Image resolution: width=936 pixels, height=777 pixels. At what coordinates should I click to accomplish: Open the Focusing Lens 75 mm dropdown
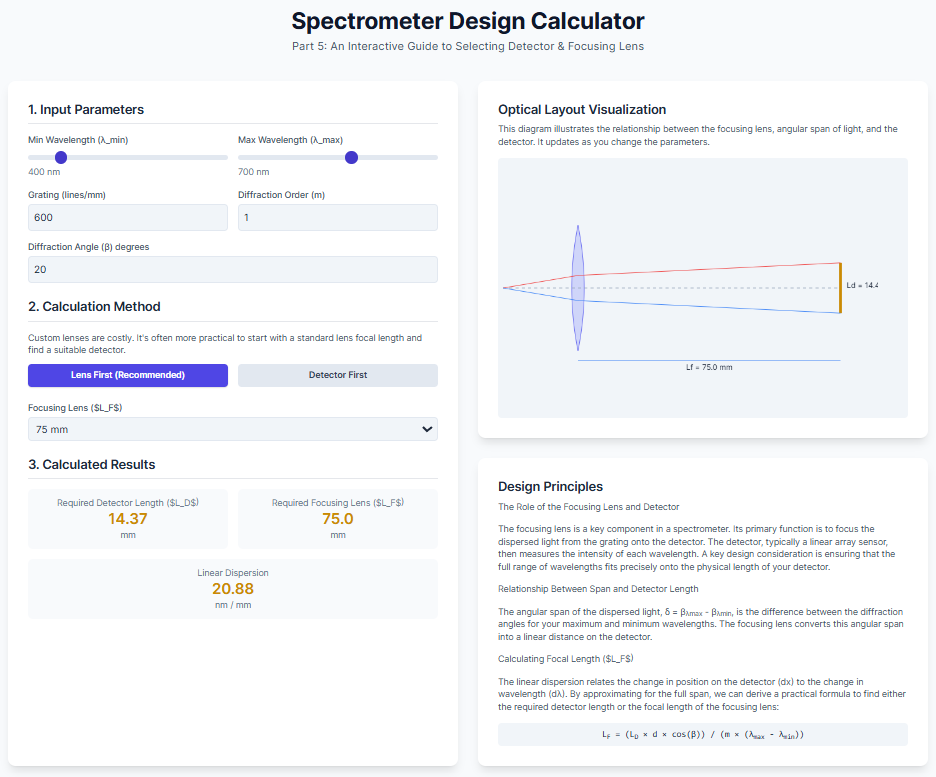[233, 429]
